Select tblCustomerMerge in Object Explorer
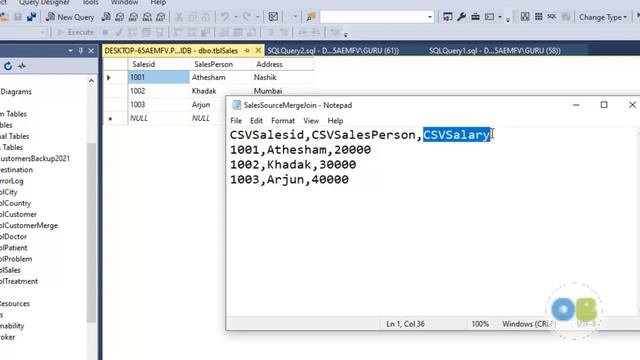 pyautogui.click(x=29, y=225)
